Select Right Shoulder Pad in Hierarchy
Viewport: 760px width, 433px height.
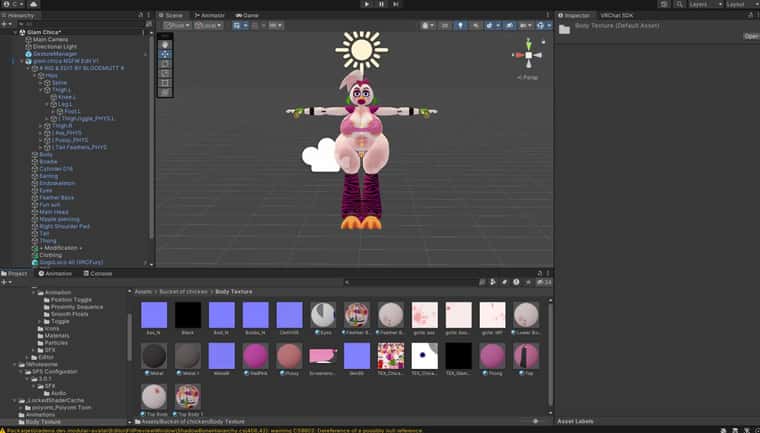click(64, 226)
